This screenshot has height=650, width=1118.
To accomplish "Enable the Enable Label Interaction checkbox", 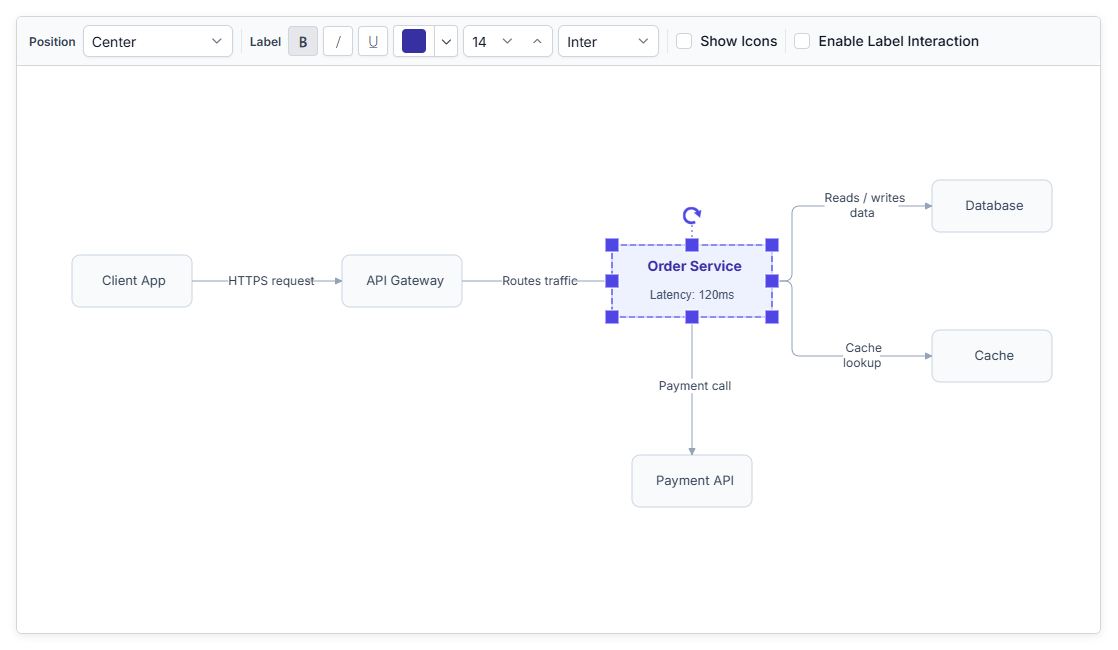I will tap(802, 41).
